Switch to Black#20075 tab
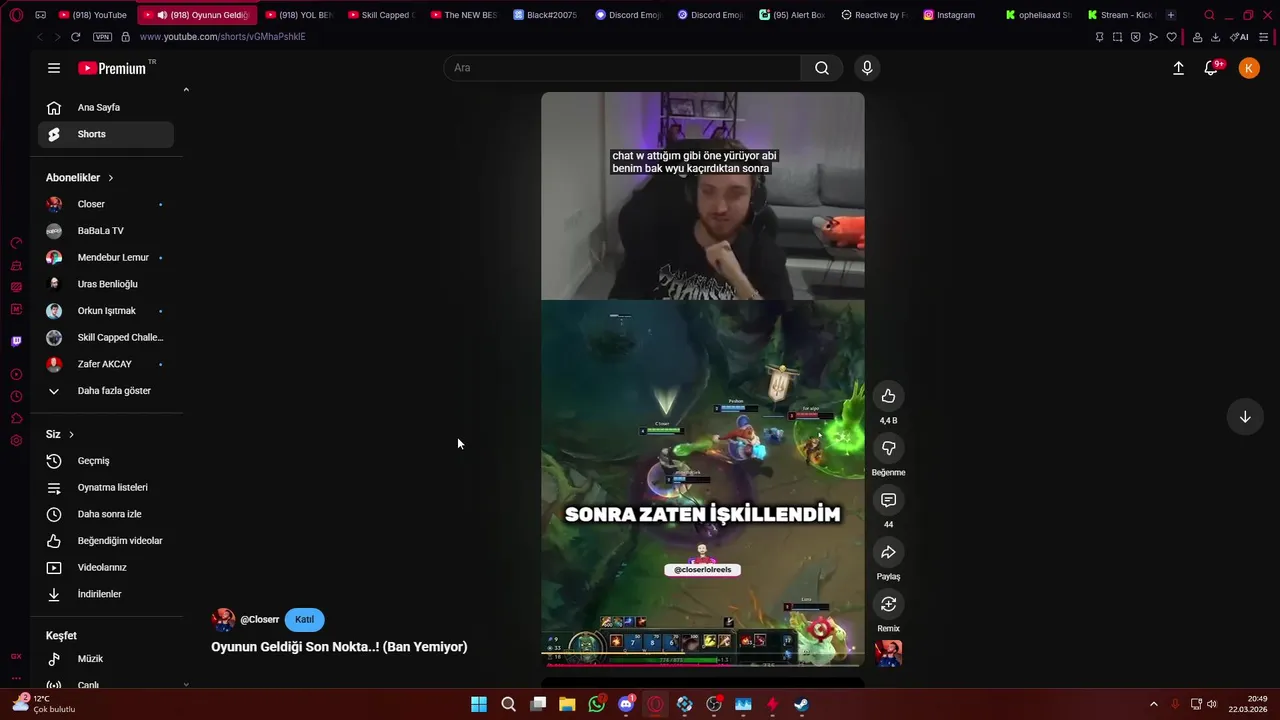Viewport: 1280px width, 720px height. click(x=545, y=15)
